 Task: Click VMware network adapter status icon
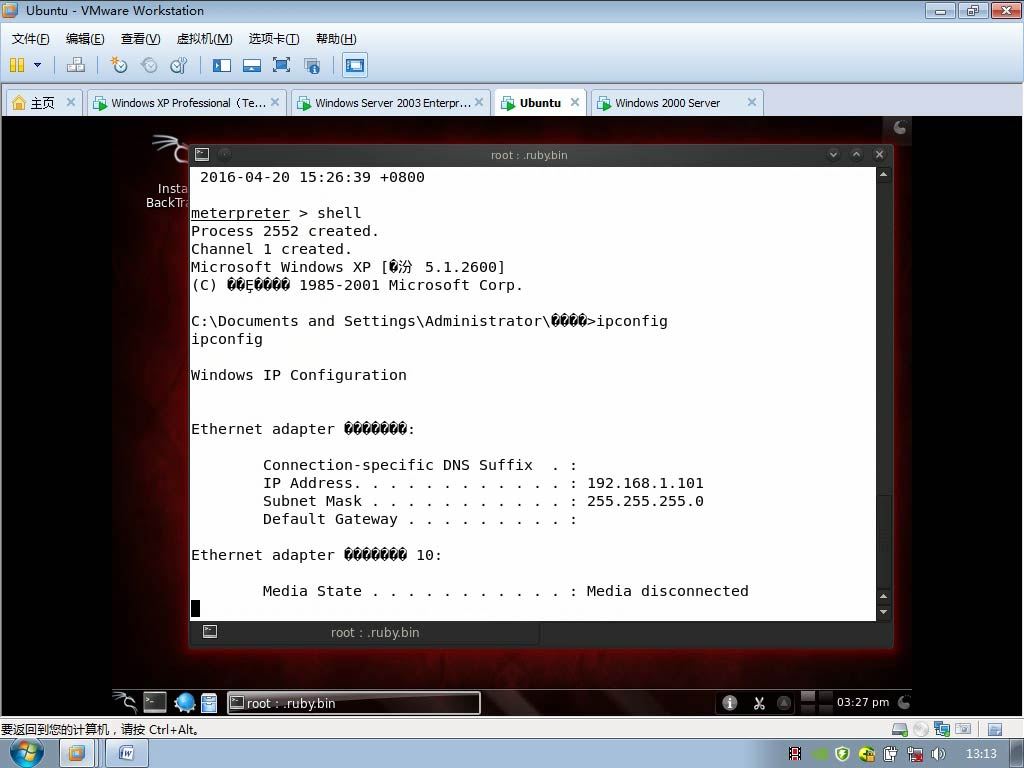pyautogui.click(x=942, y=729)
